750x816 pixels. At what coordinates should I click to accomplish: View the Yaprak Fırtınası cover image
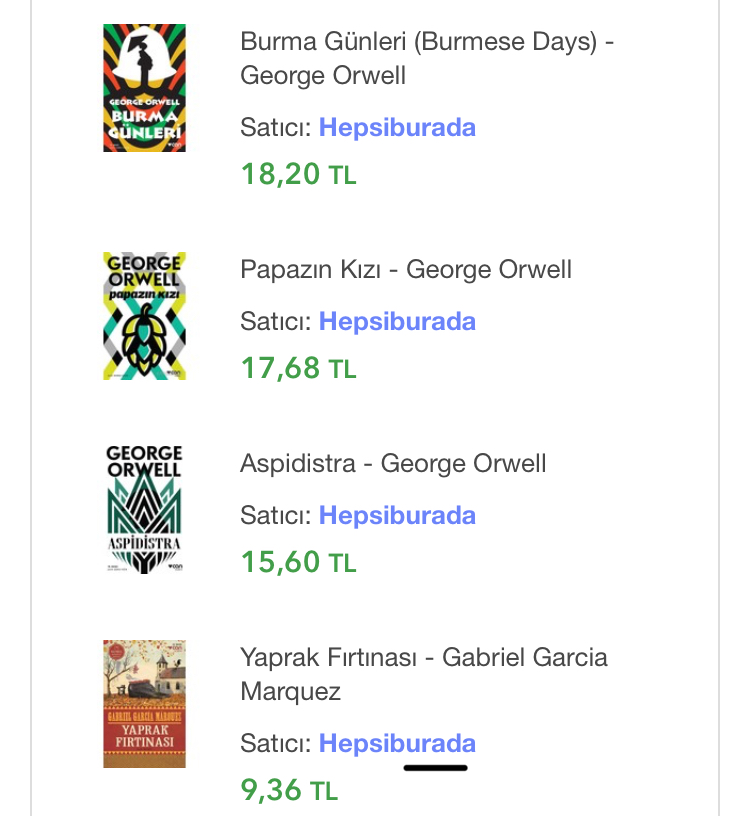pos(144,704)
